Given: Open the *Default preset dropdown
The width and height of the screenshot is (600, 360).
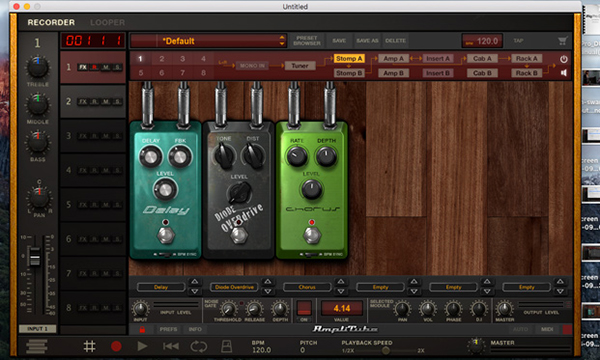Looking at the screenshot, I should click(209, 41).
